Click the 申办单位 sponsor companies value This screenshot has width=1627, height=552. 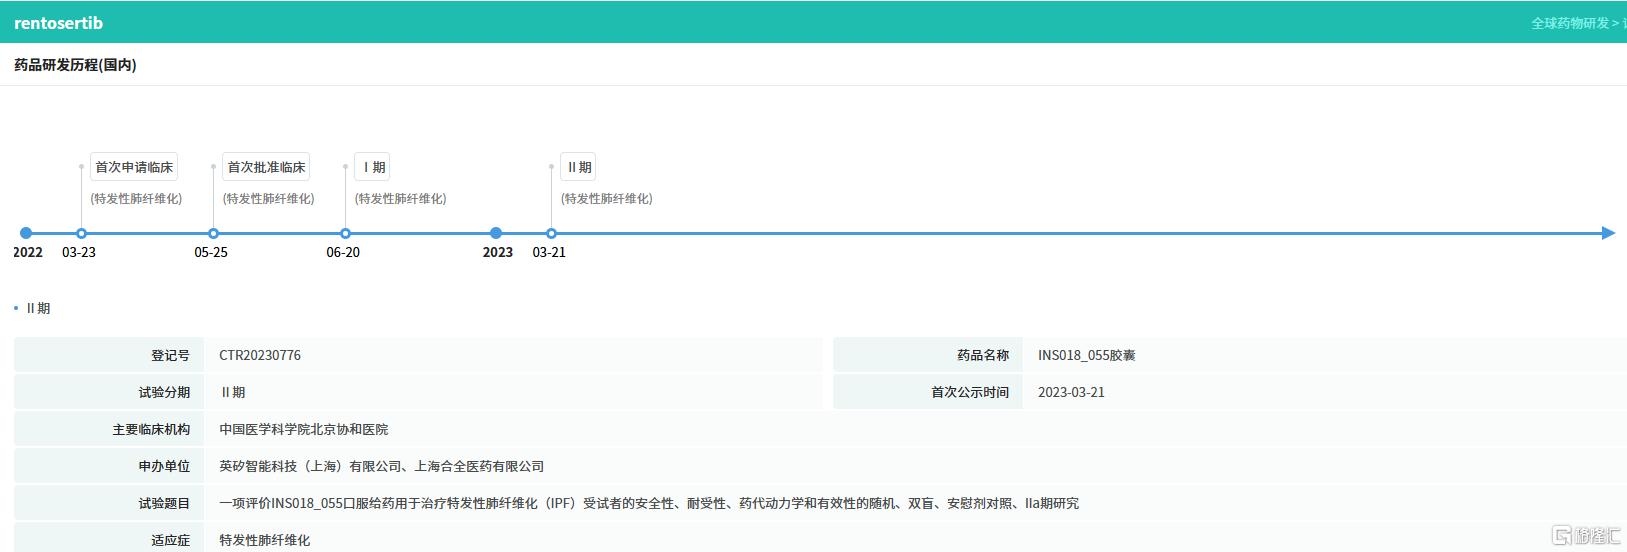(x=382, y=466)
